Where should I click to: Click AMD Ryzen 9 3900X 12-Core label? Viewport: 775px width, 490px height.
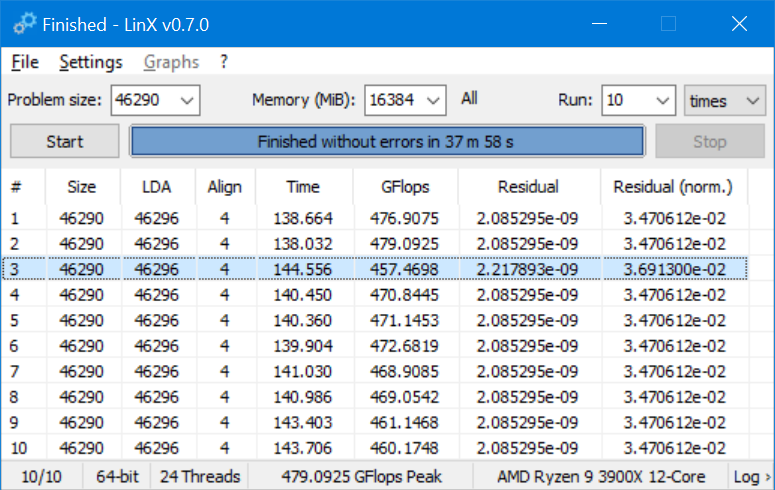point(601,477)
